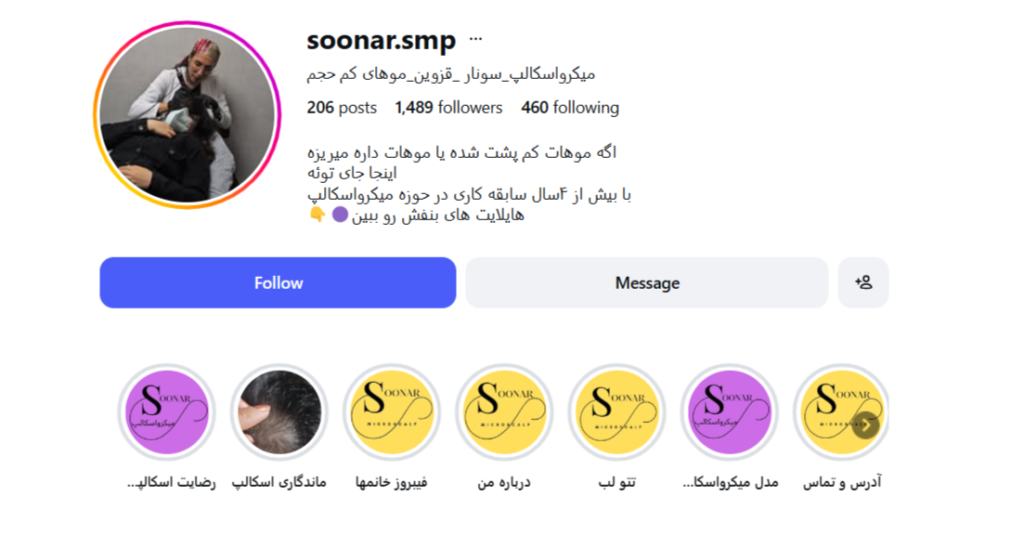Viewport: 1024px width, 536px height.
Task: Open the رضایت اسکالپ purple highlight
Action: 167,412
